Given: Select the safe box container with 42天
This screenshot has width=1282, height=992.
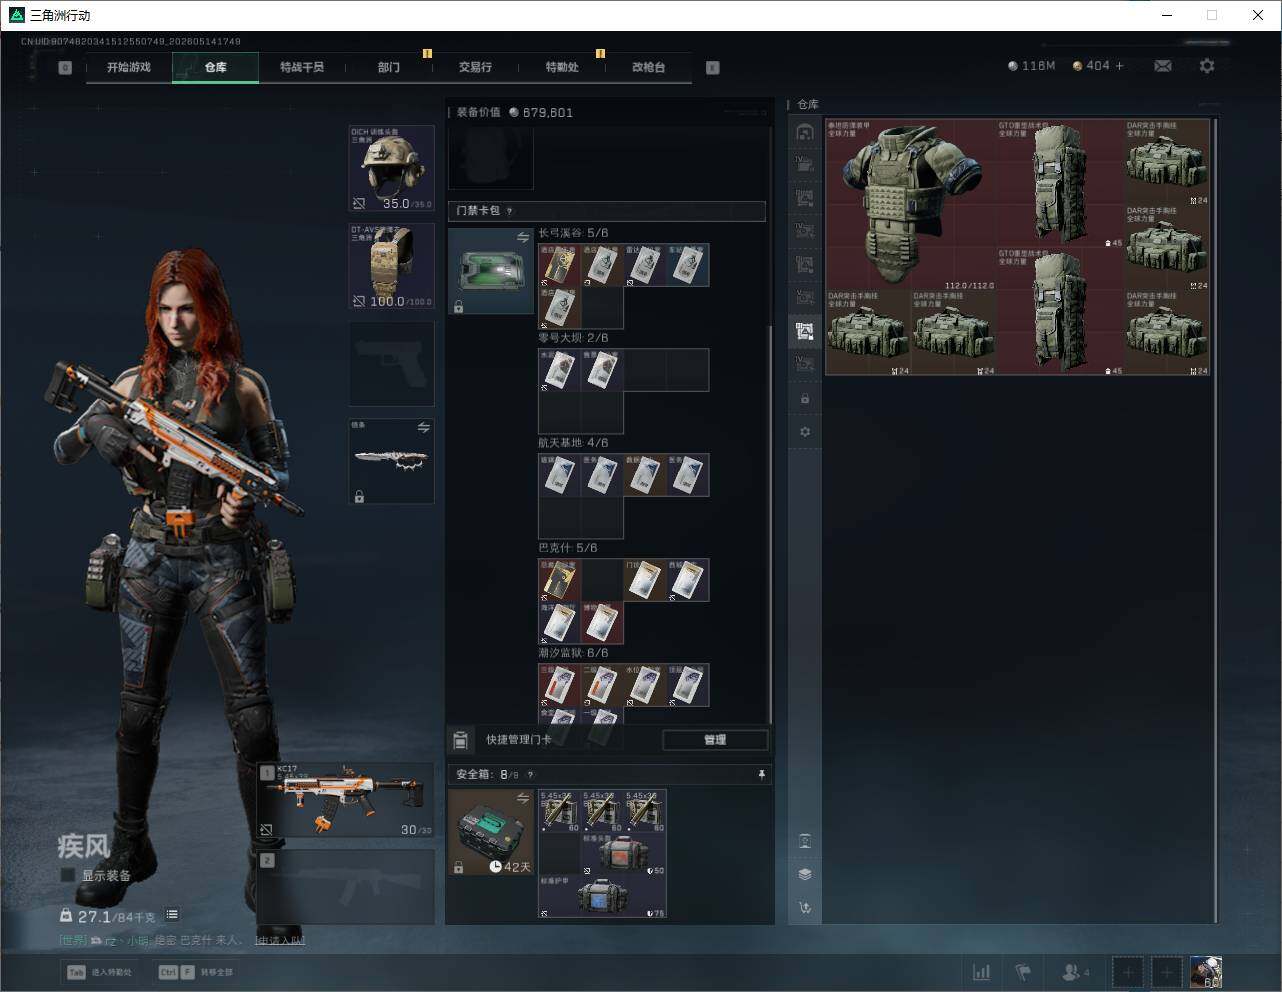Looking at the screenshot, I should 491,832.
